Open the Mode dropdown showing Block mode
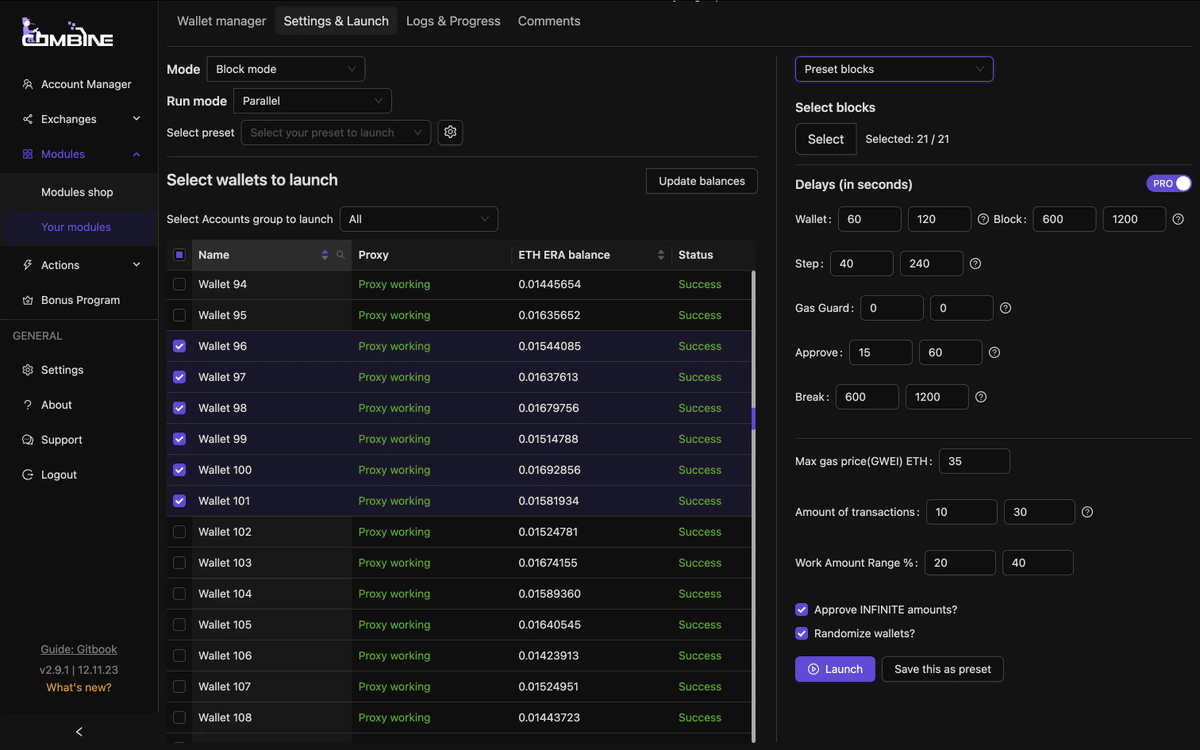The height and width of the screenshot is (750, 1200). [x=285, y=69]
